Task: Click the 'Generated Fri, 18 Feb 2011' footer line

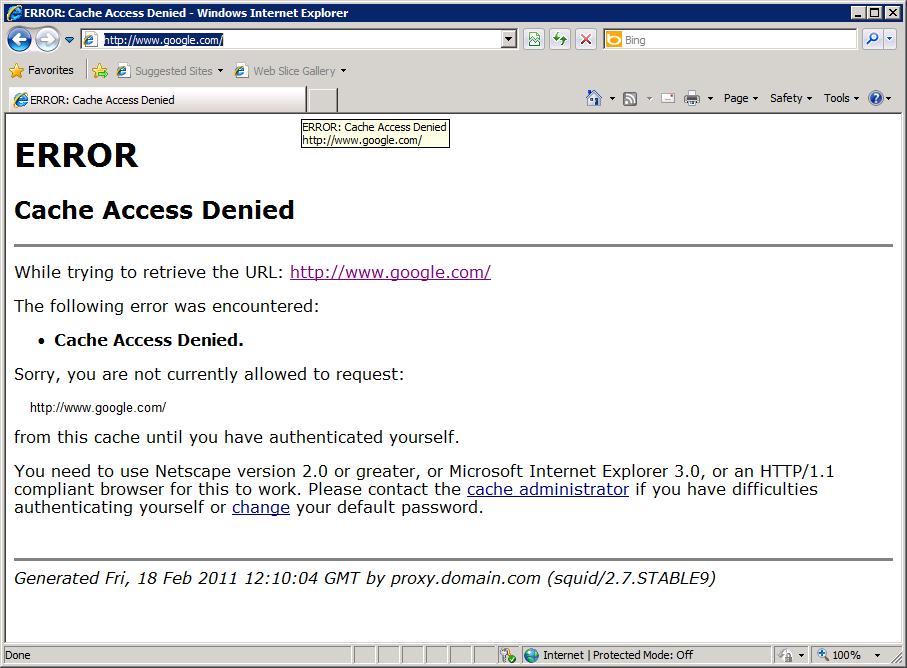Action: (365, 578)
